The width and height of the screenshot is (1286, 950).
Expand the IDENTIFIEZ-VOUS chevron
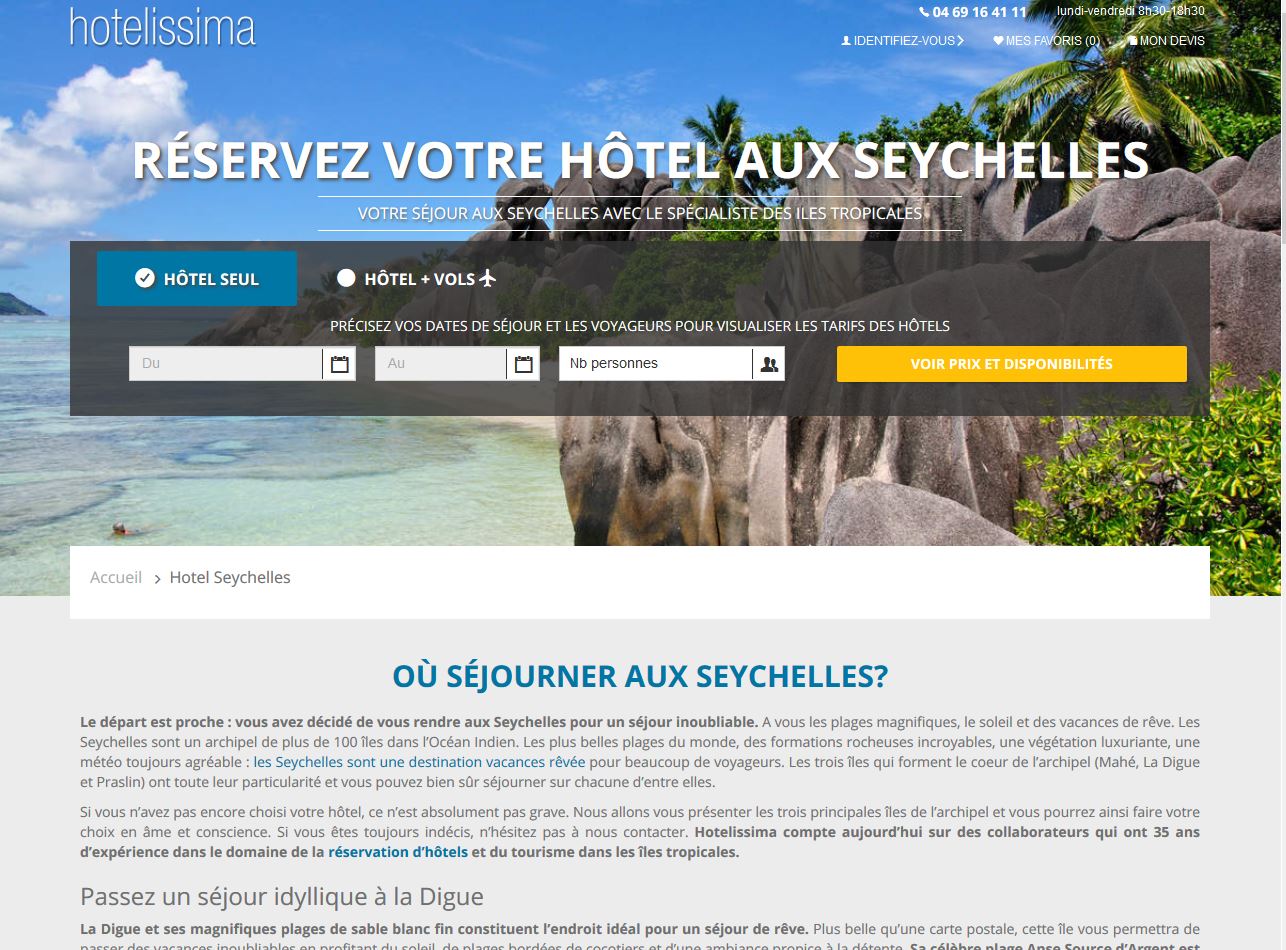point(961,41)
